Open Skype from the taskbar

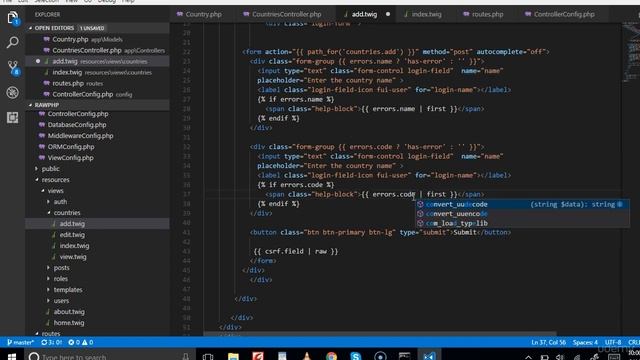click(356, 356)
